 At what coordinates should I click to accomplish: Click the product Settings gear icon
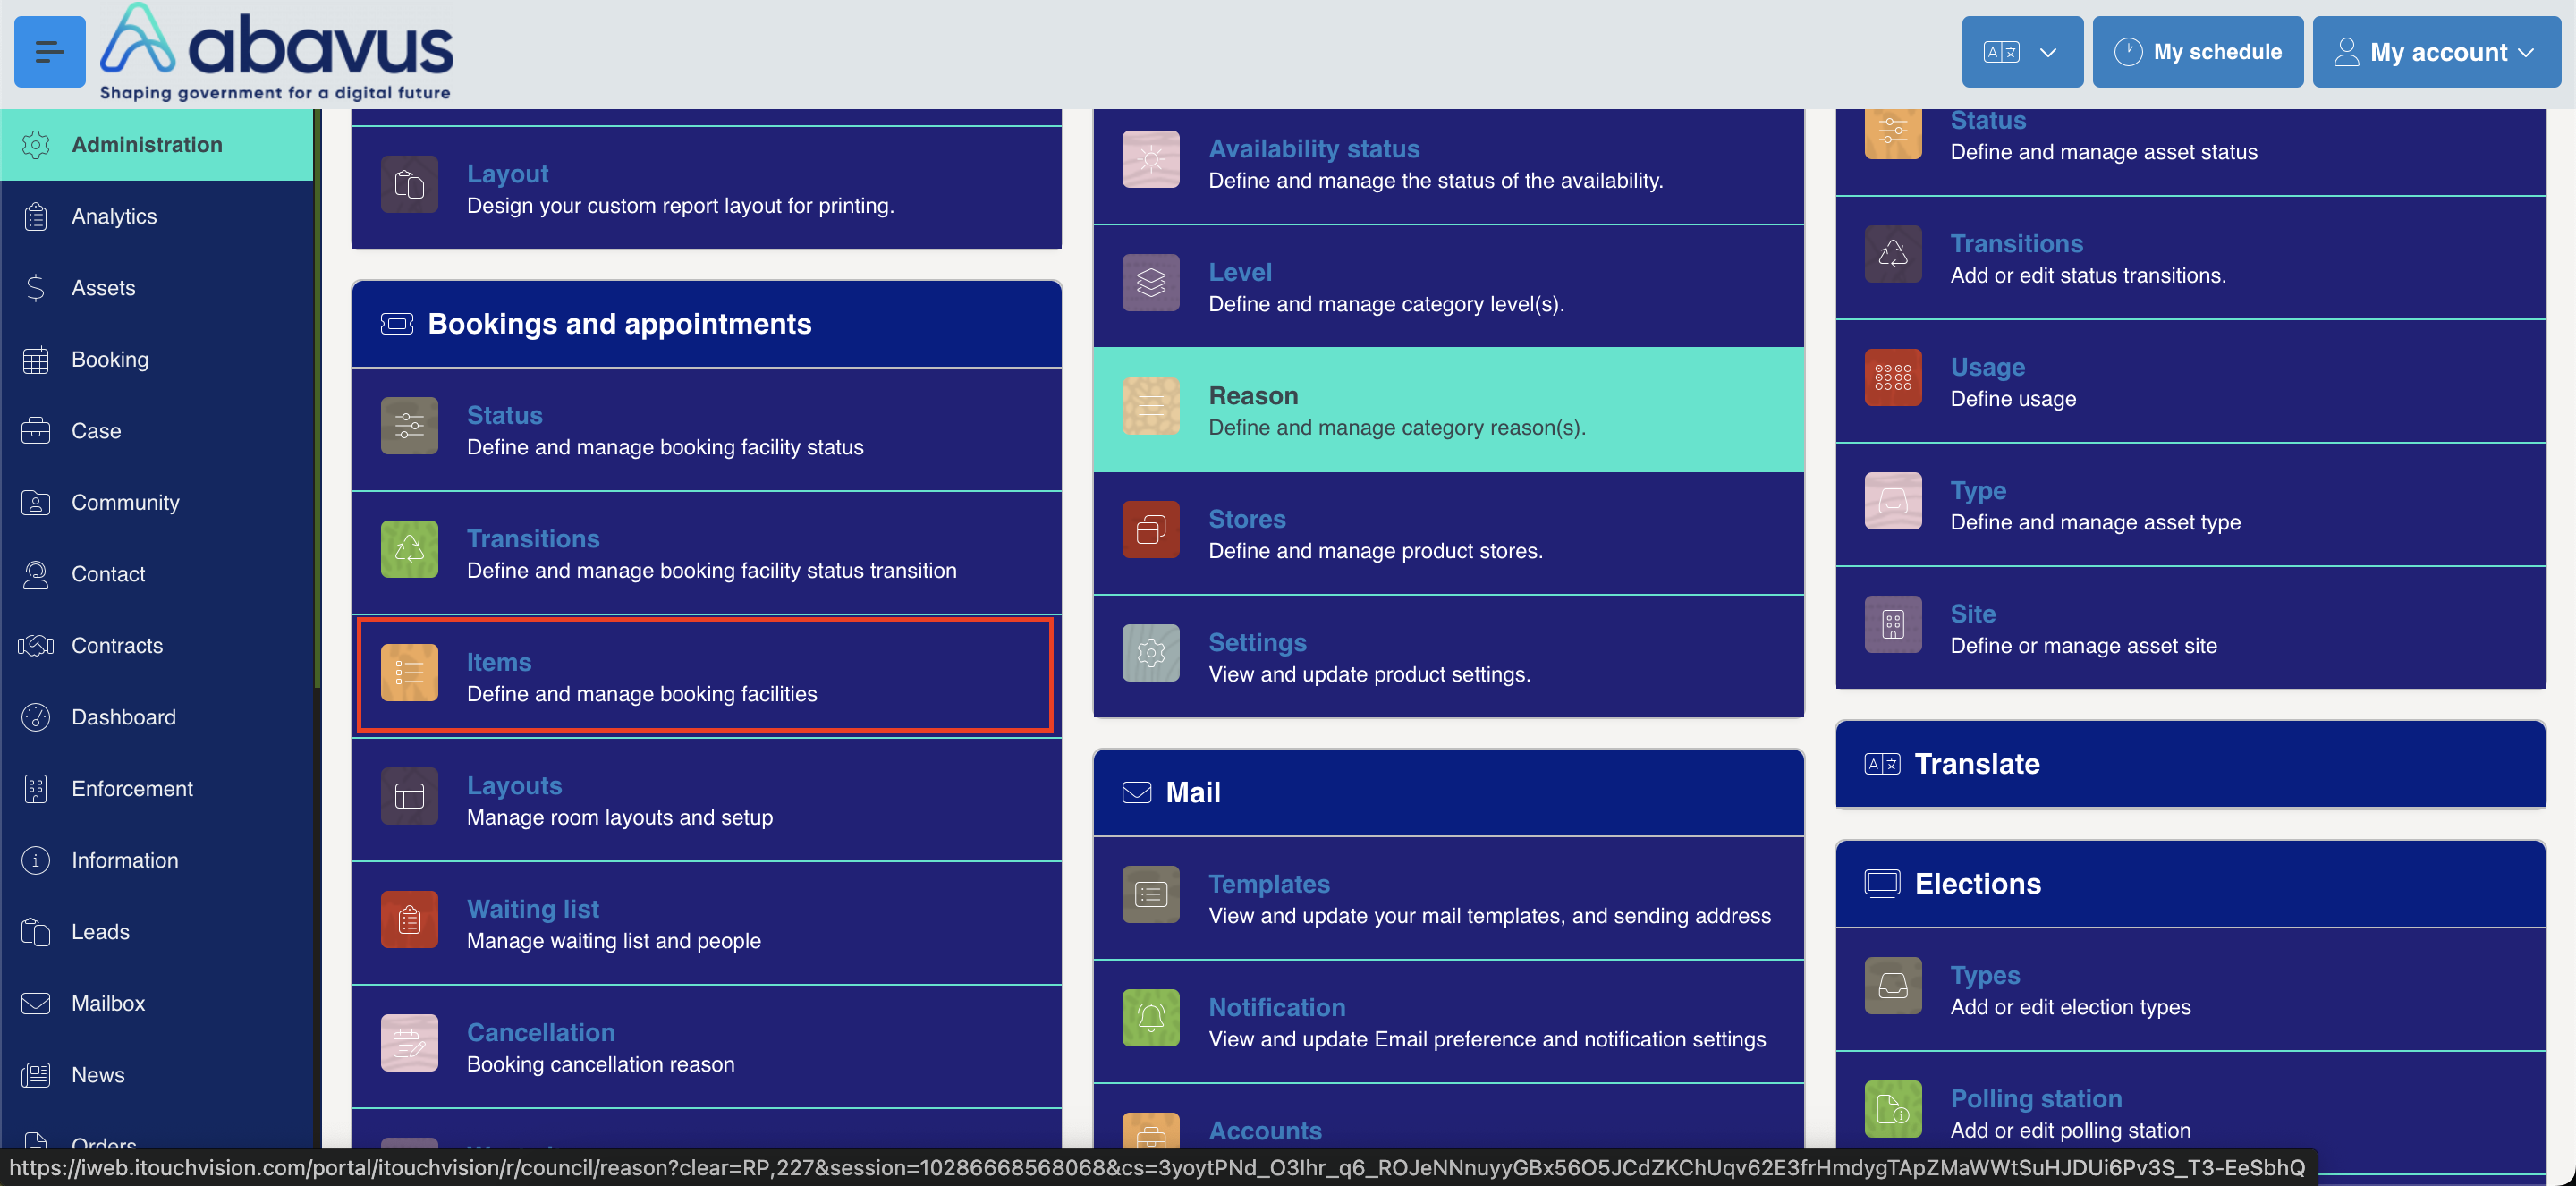(1151, 653)
